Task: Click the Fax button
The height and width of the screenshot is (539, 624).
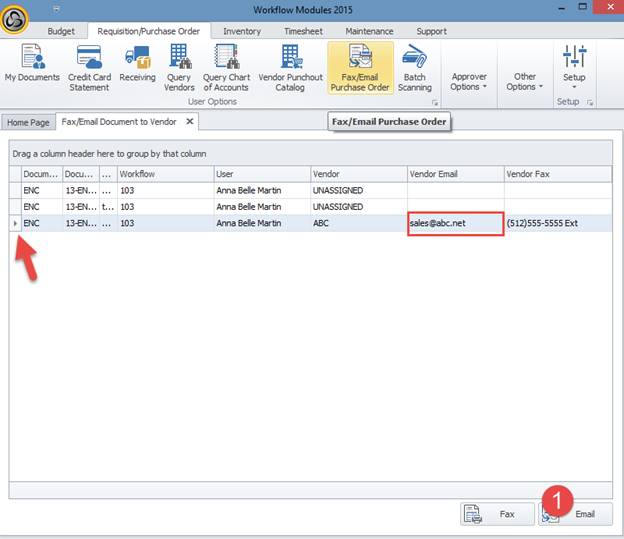Action: coord(498,514)
